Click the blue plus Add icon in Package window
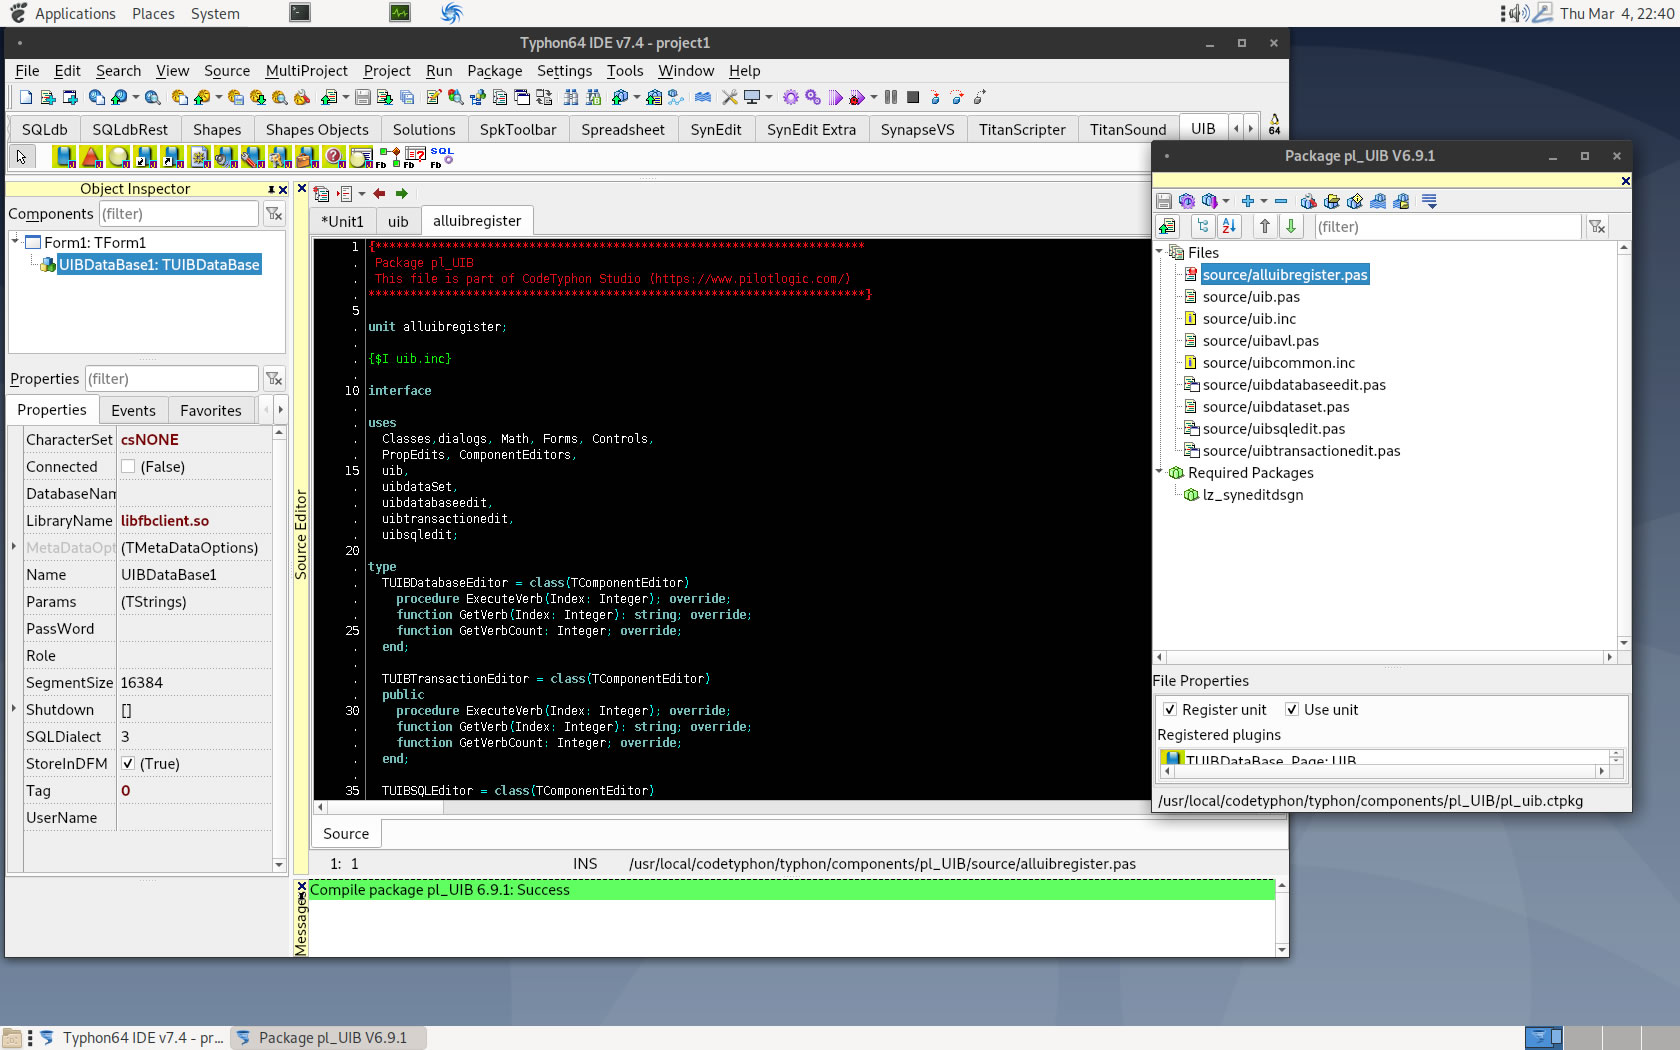Viewport: 1680px width, 1050px height. (1247, 201)
